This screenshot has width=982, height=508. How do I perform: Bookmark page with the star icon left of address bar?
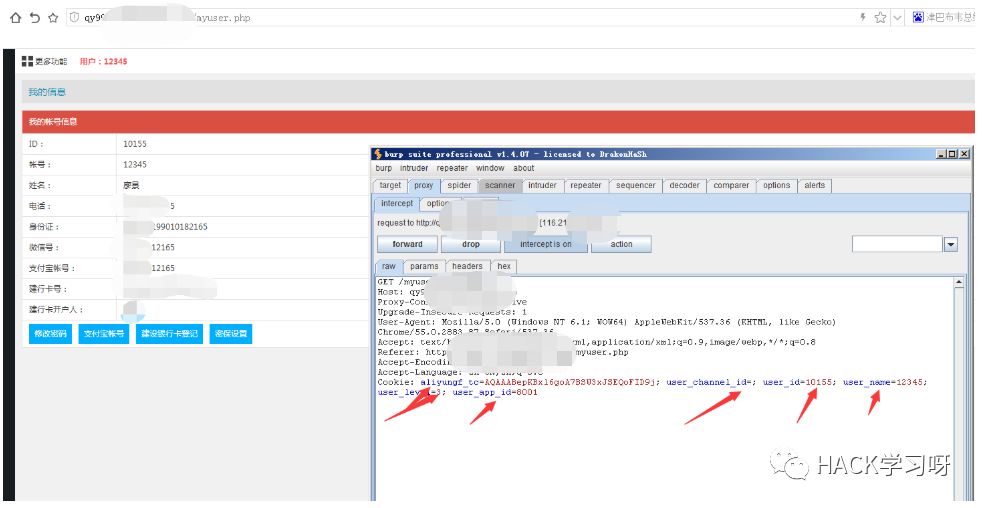53,18
